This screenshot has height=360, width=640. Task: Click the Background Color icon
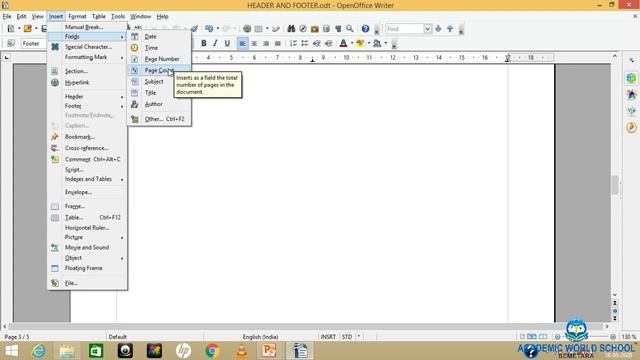tap(377, 43)
